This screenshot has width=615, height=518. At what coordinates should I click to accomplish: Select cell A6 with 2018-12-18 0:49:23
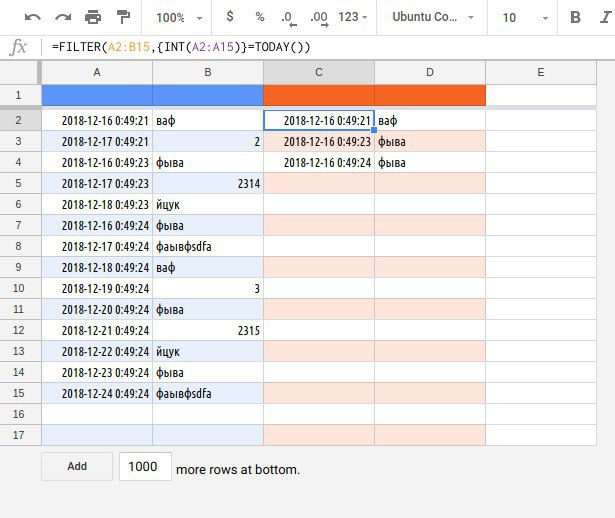click(x=97, y=204)
